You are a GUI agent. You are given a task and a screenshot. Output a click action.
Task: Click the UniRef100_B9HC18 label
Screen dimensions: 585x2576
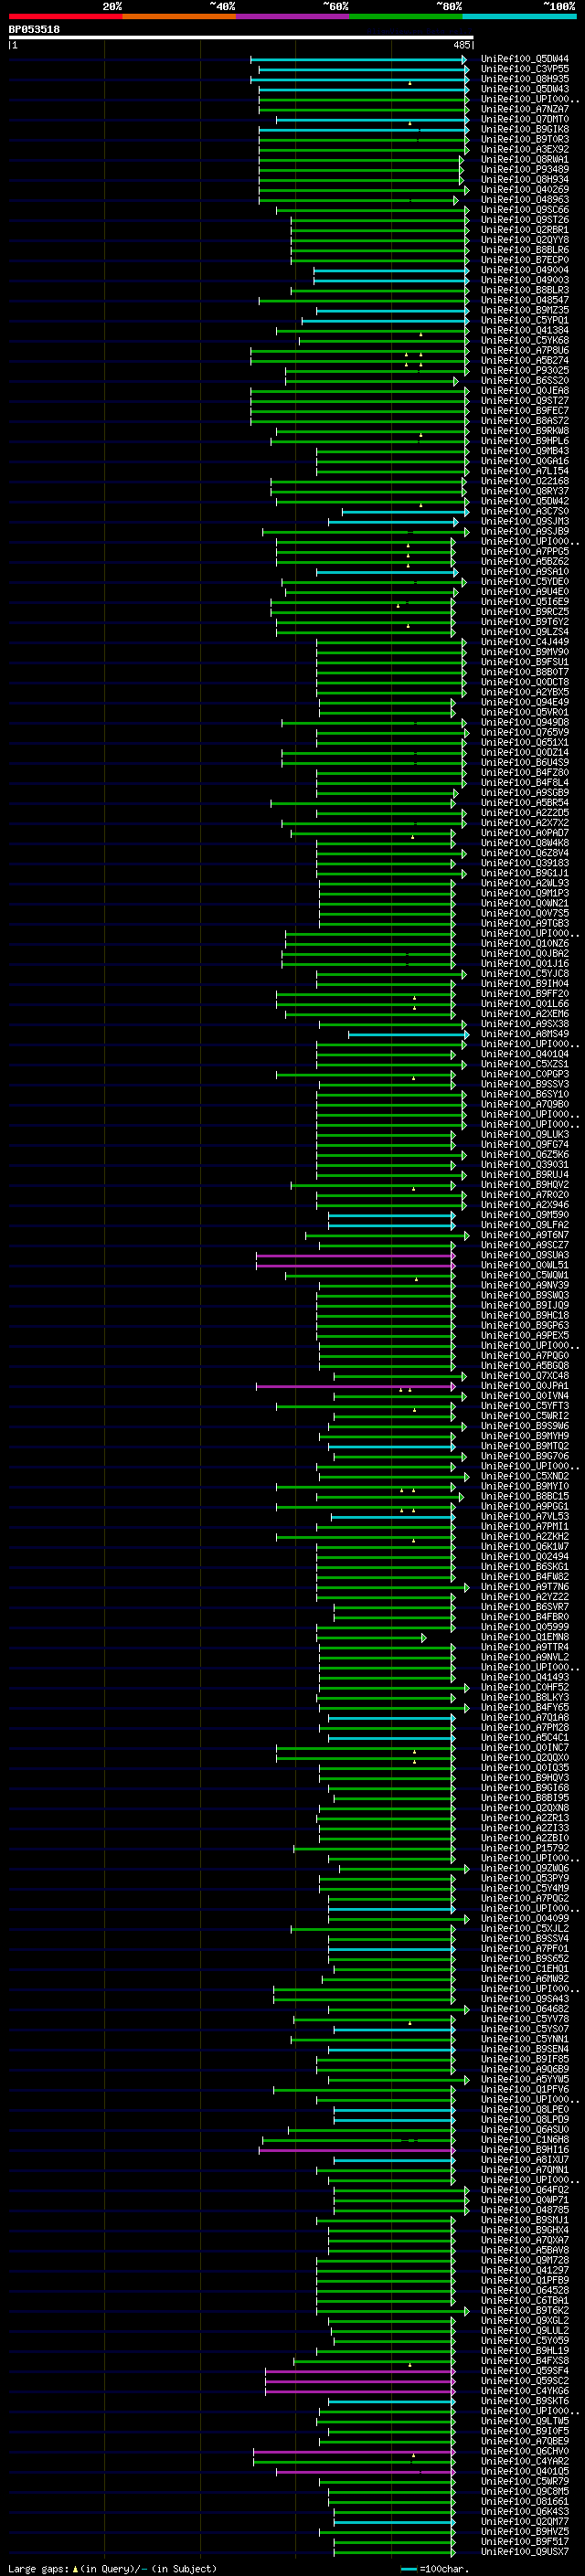pos(524,1315)
